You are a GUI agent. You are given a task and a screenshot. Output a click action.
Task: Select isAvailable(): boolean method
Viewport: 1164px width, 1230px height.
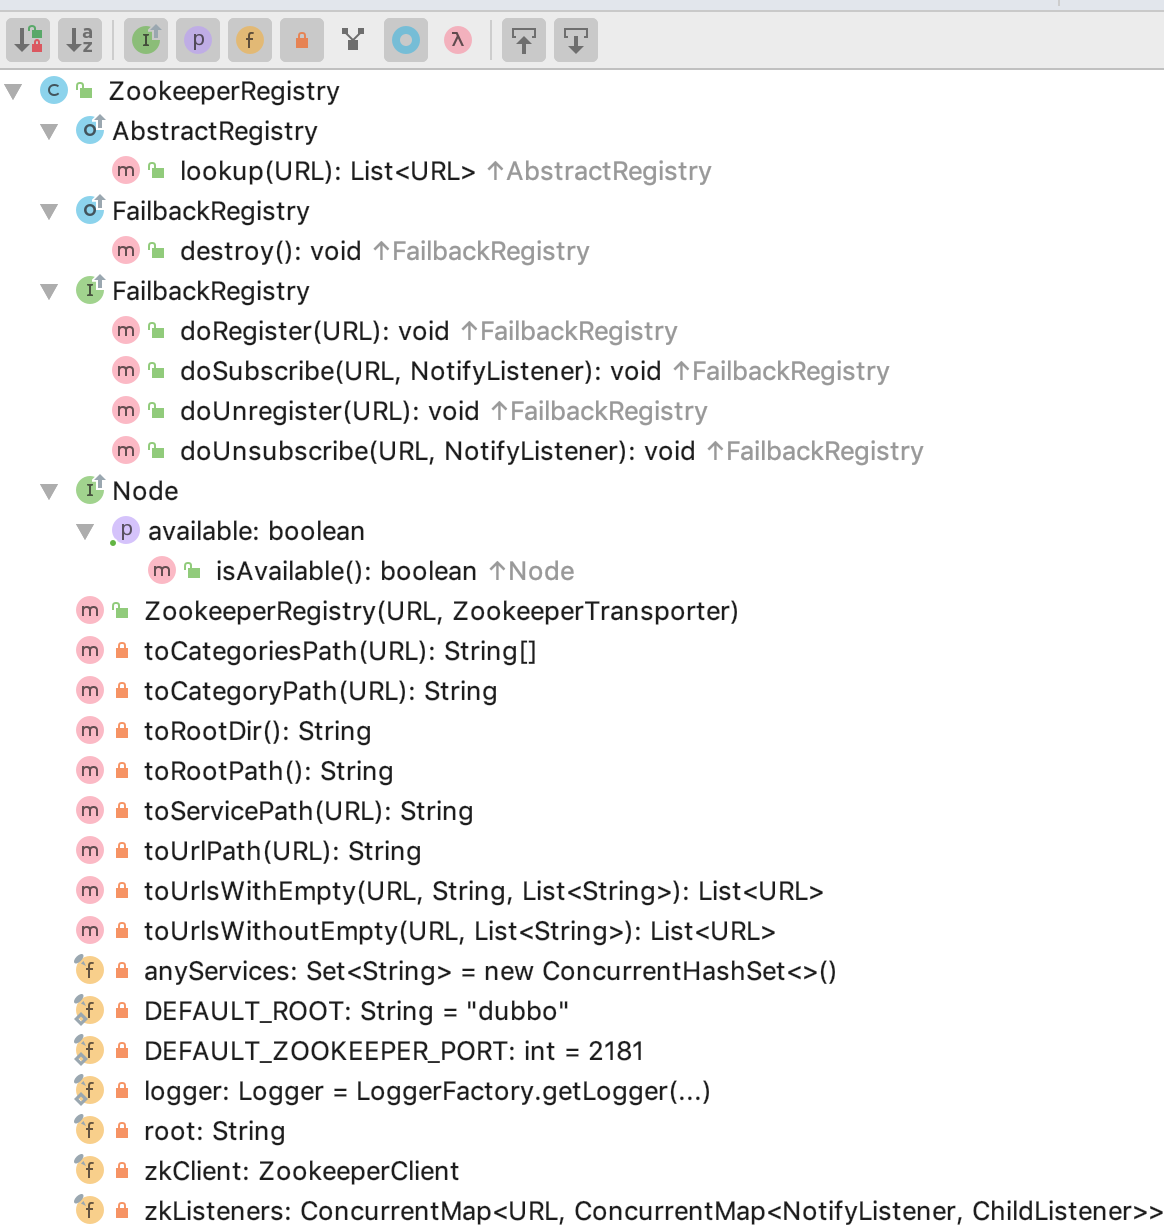[x=346, y=571]
